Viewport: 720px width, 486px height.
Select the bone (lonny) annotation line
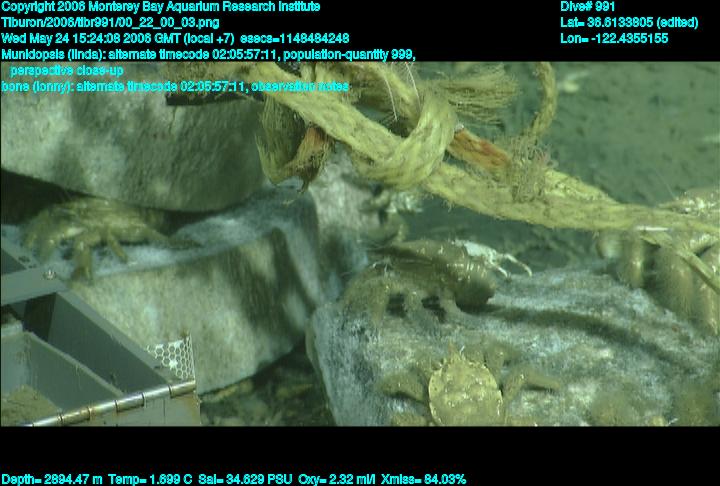175,86
